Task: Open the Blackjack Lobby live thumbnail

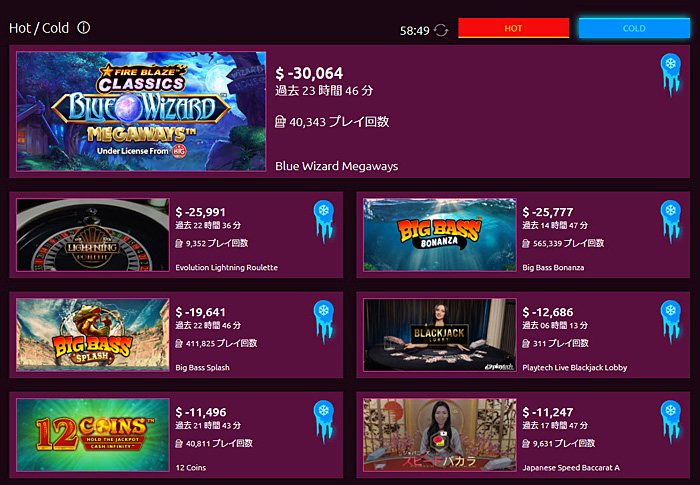Action: [440, 335]
